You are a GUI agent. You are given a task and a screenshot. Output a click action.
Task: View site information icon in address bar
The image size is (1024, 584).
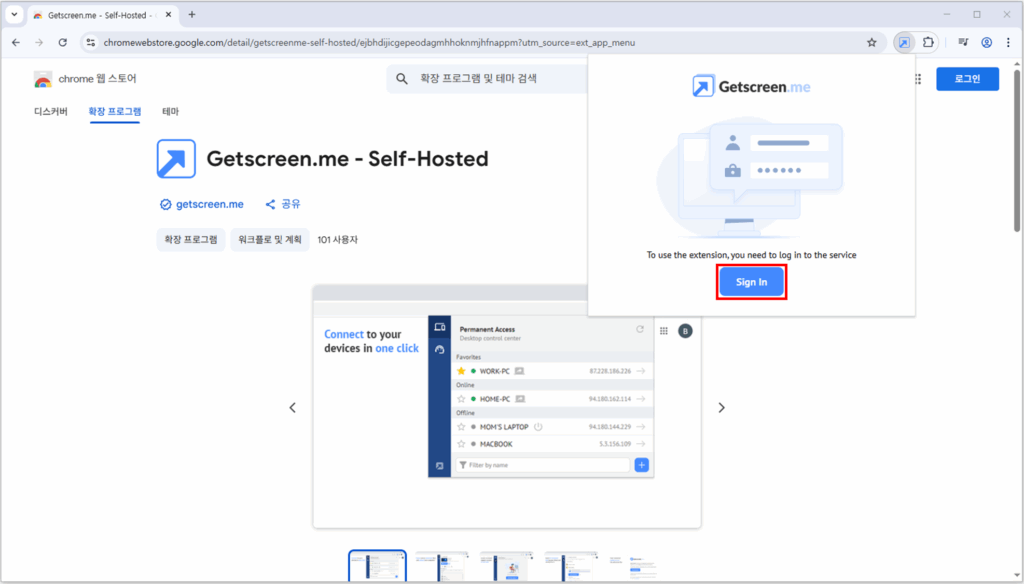[x=91, y=42]
